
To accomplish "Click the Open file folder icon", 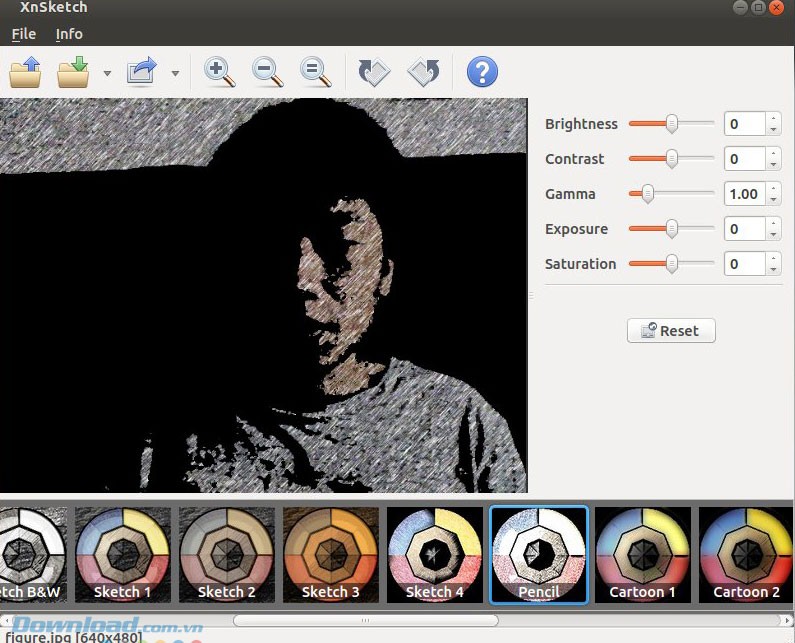I will pyautogui.click(x=25, y=72).
